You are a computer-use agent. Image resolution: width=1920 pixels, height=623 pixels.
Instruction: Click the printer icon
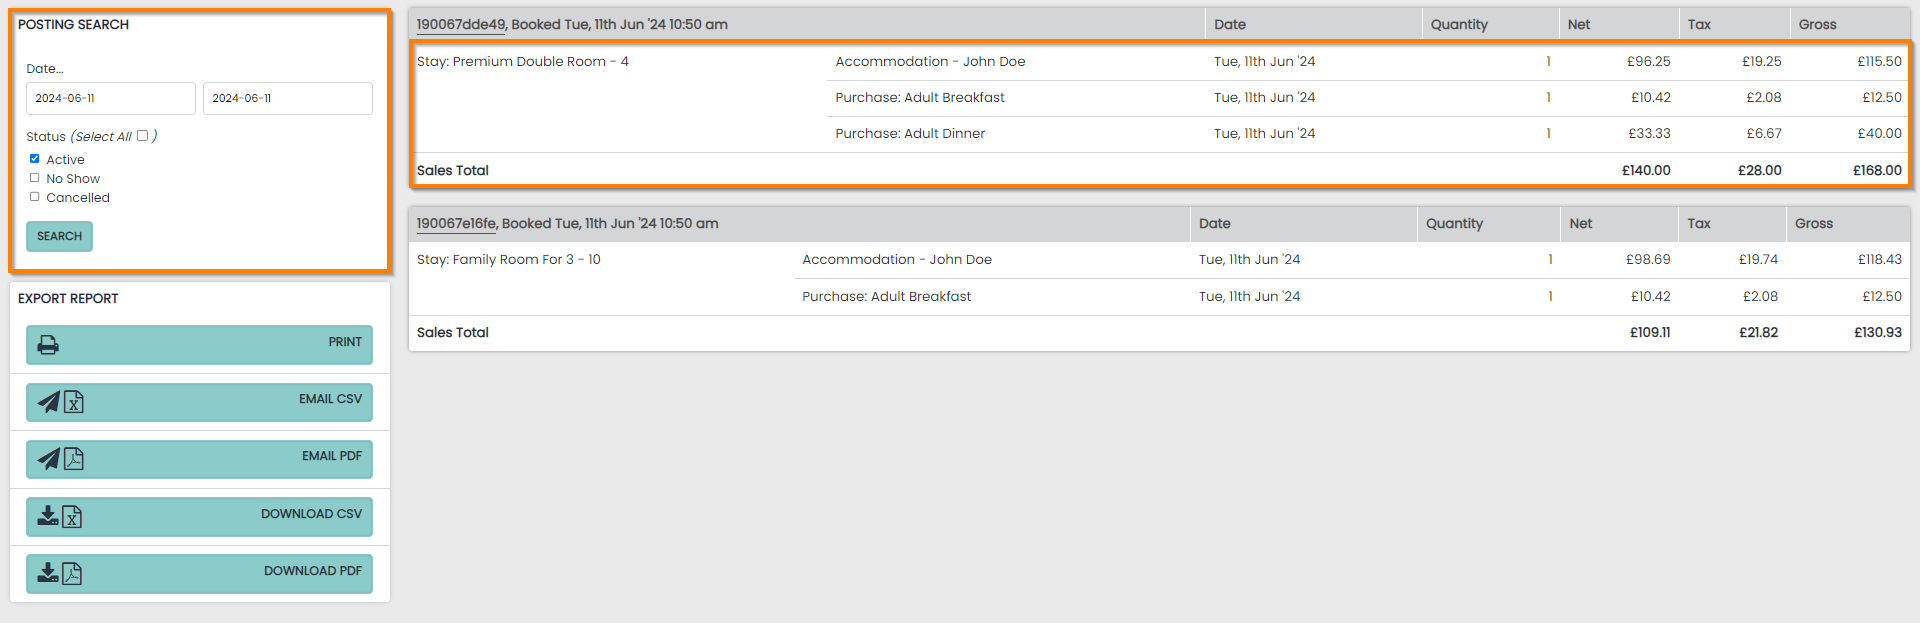click(x=48, y=345)
